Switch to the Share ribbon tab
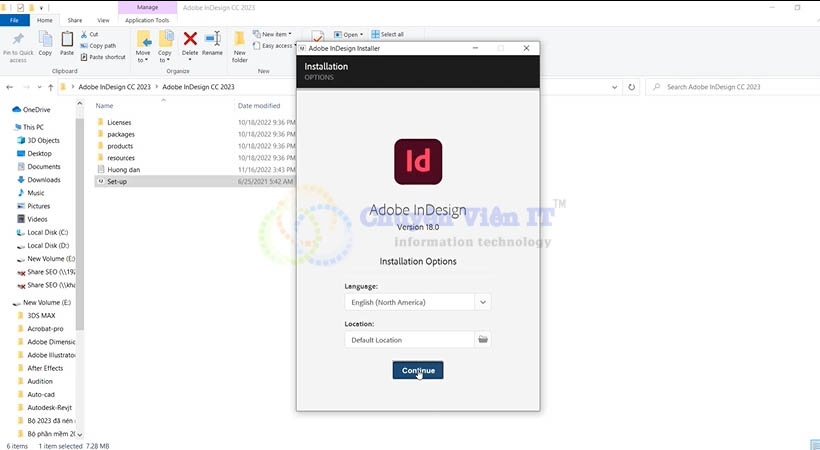The image size is (820, 450). 75,20
